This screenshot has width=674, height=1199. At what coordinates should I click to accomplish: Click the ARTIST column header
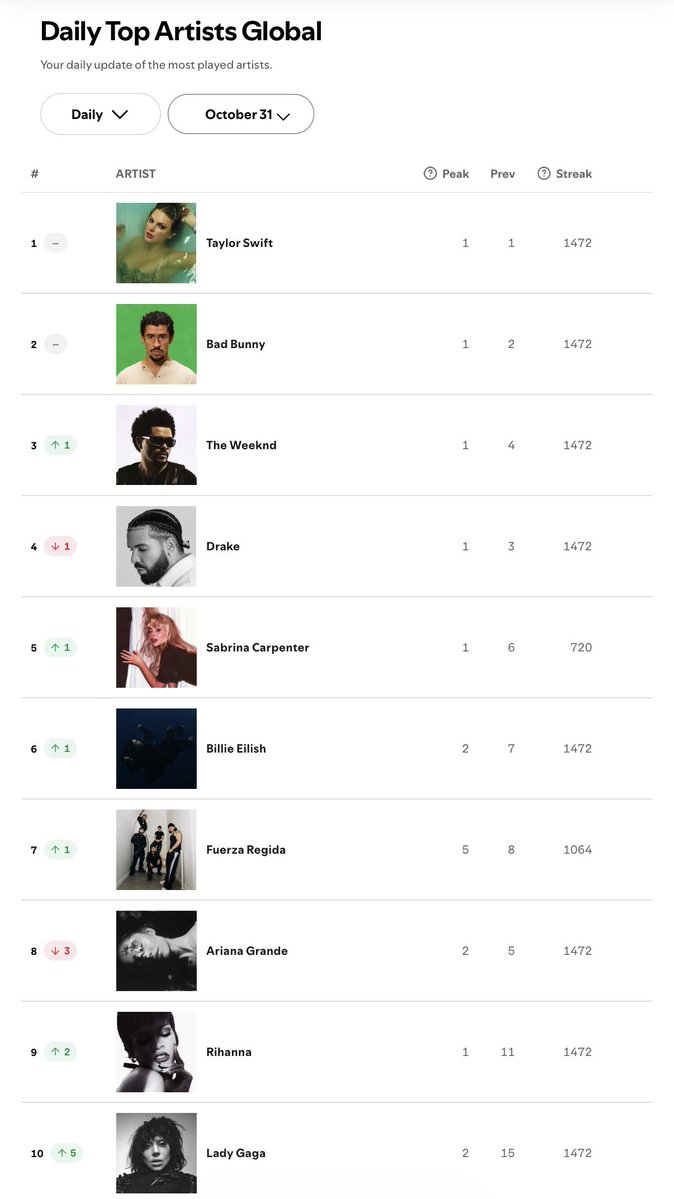tap(135, 174)
